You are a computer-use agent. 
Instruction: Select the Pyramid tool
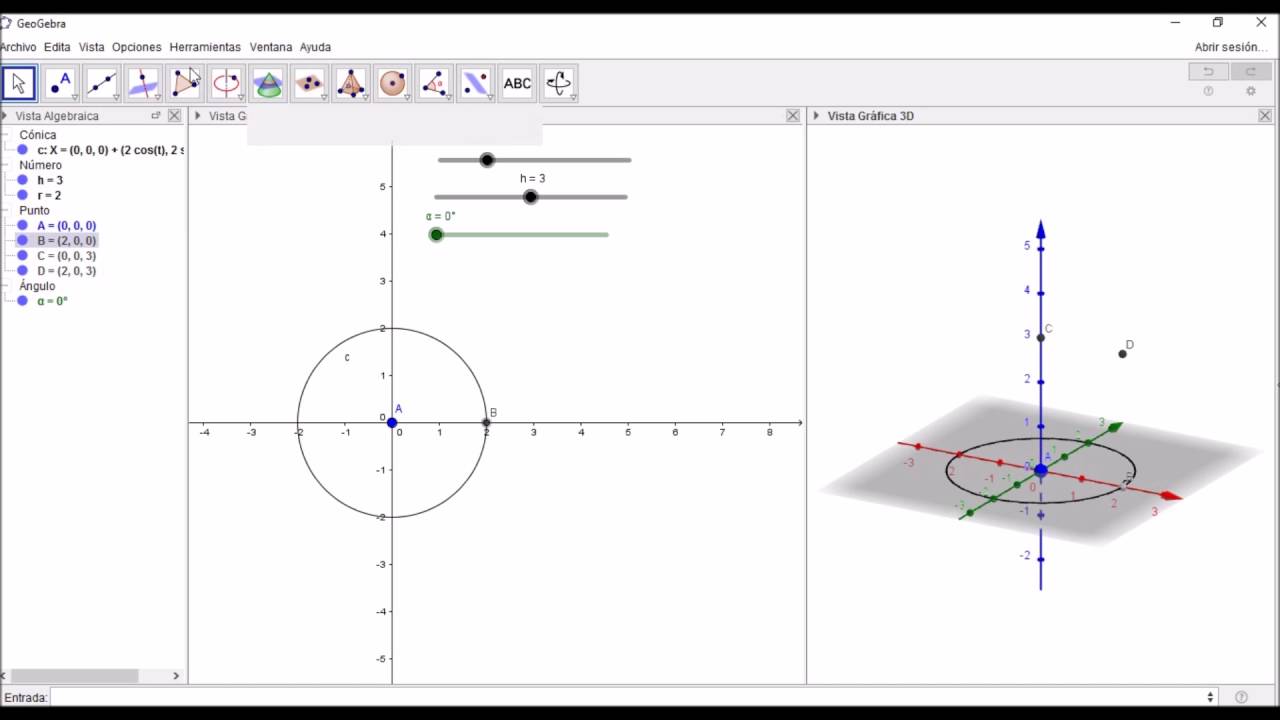click(351, 84)
